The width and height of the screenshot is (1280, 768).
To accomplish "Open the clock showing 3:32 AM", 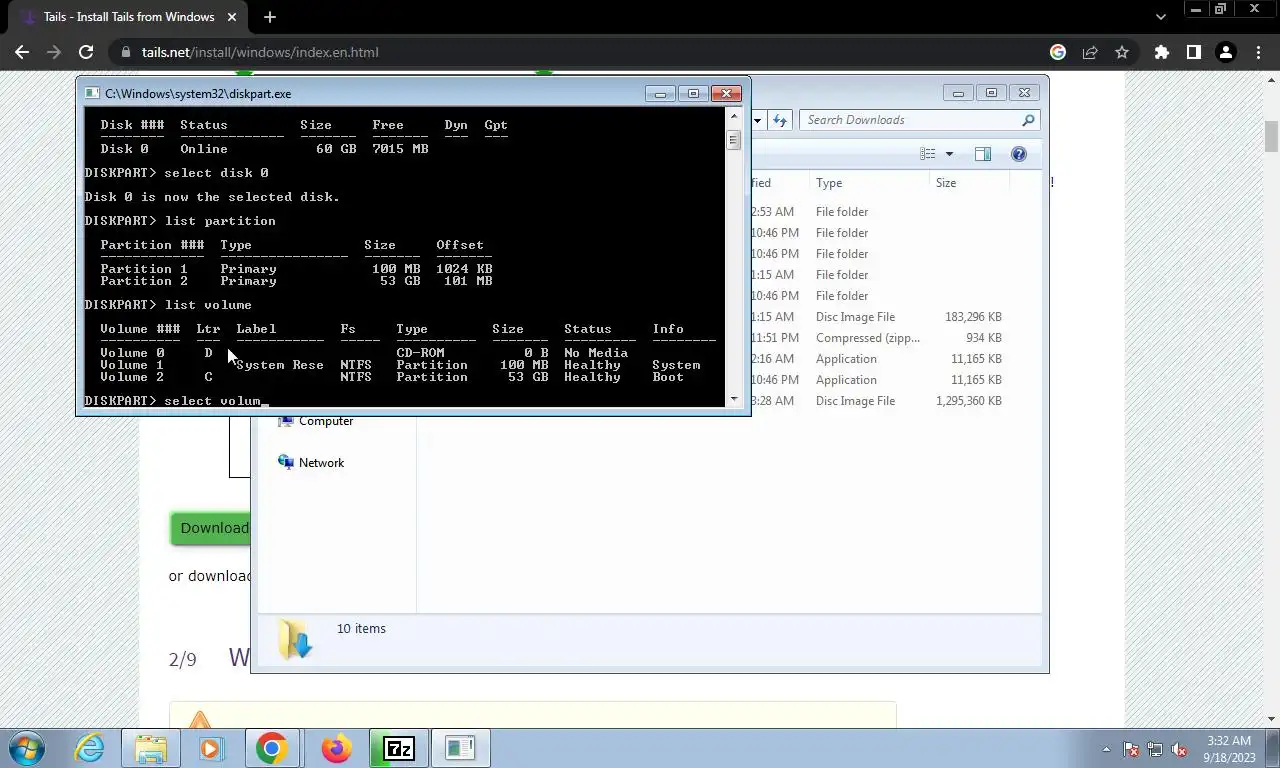I will pyautogui.click(x=1228, y=749).
